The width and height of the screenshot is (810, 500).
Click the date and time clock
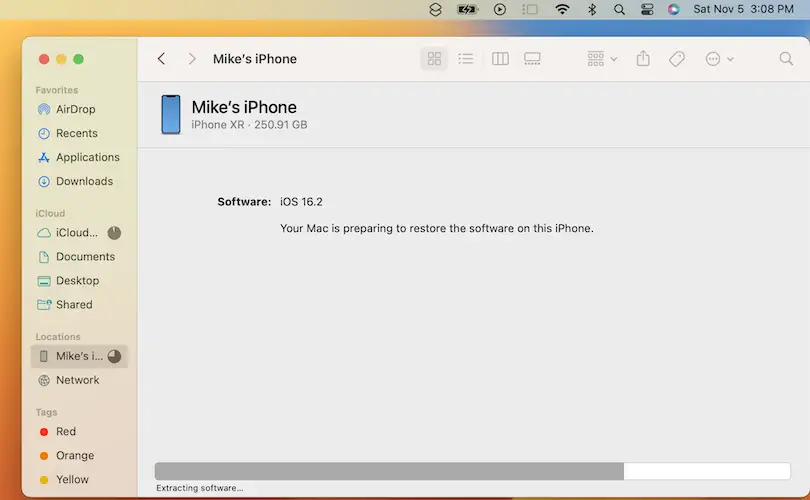tap(743, 9)
